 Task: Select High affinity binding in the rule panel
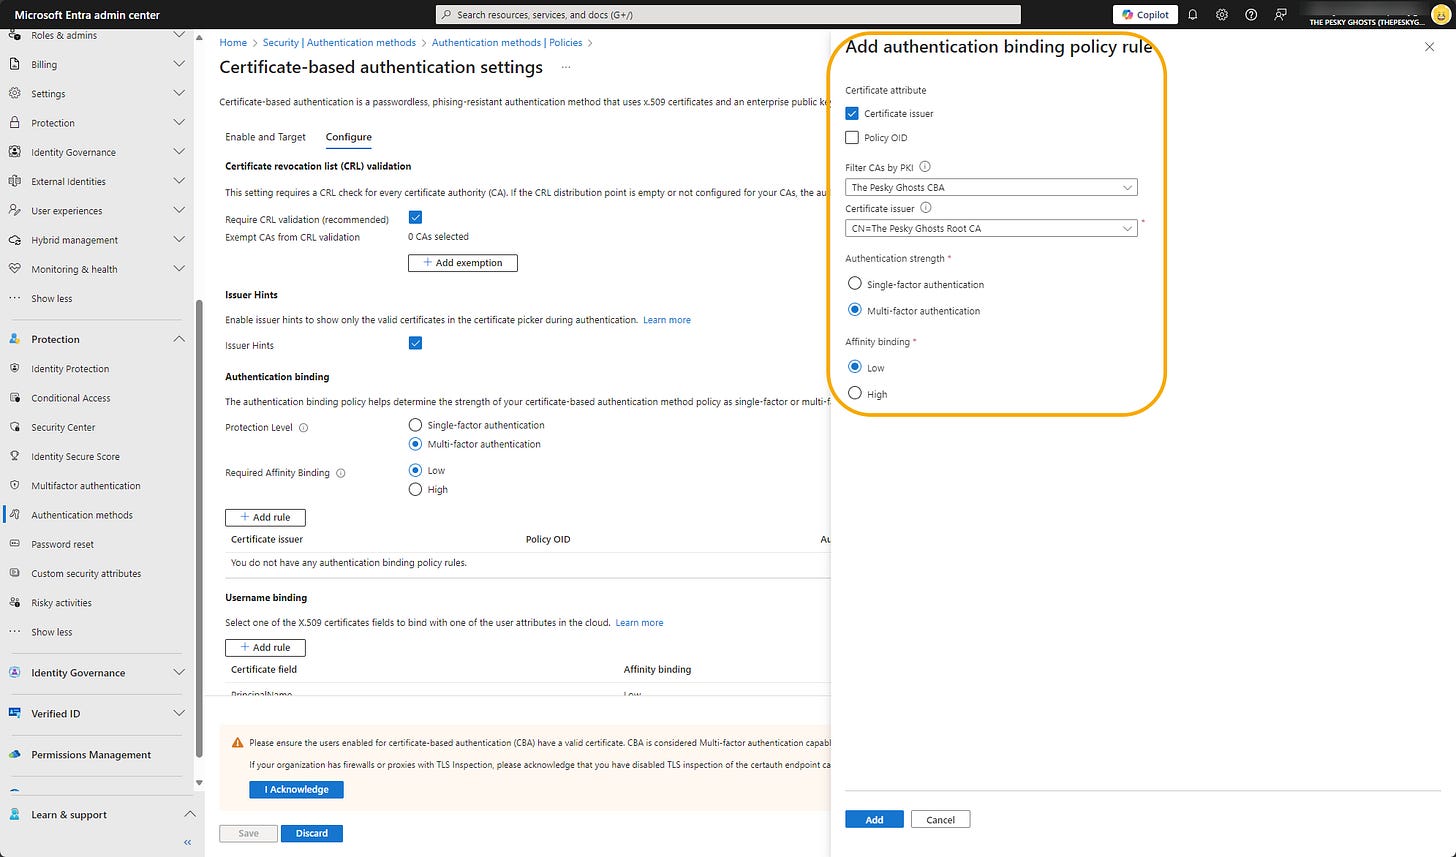point(854,393)
